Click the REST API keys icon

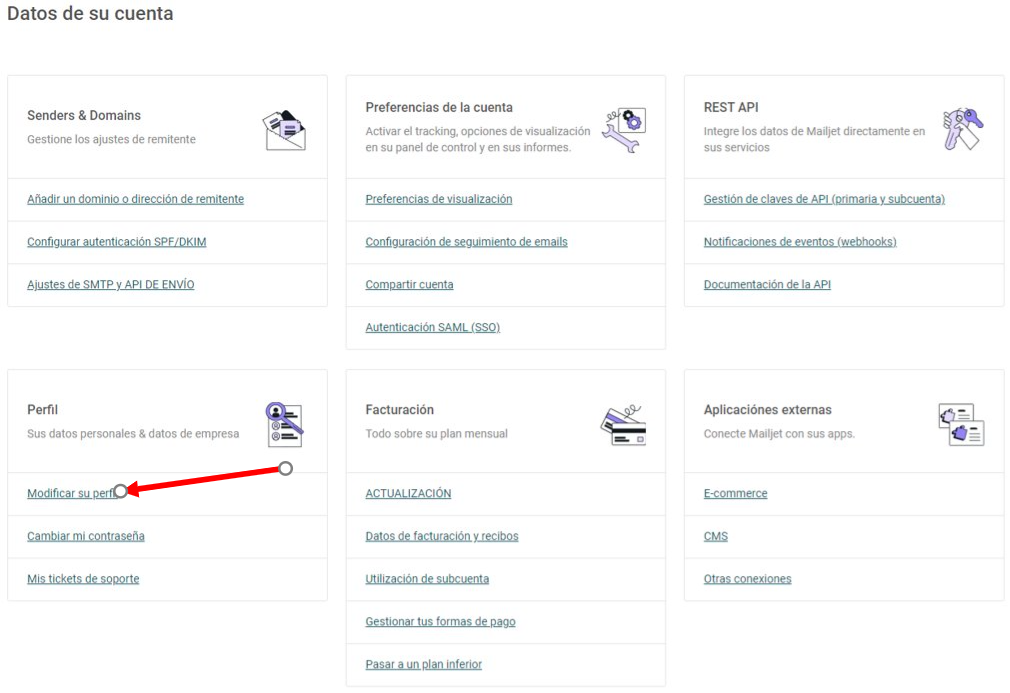click(x=962, y=129)
